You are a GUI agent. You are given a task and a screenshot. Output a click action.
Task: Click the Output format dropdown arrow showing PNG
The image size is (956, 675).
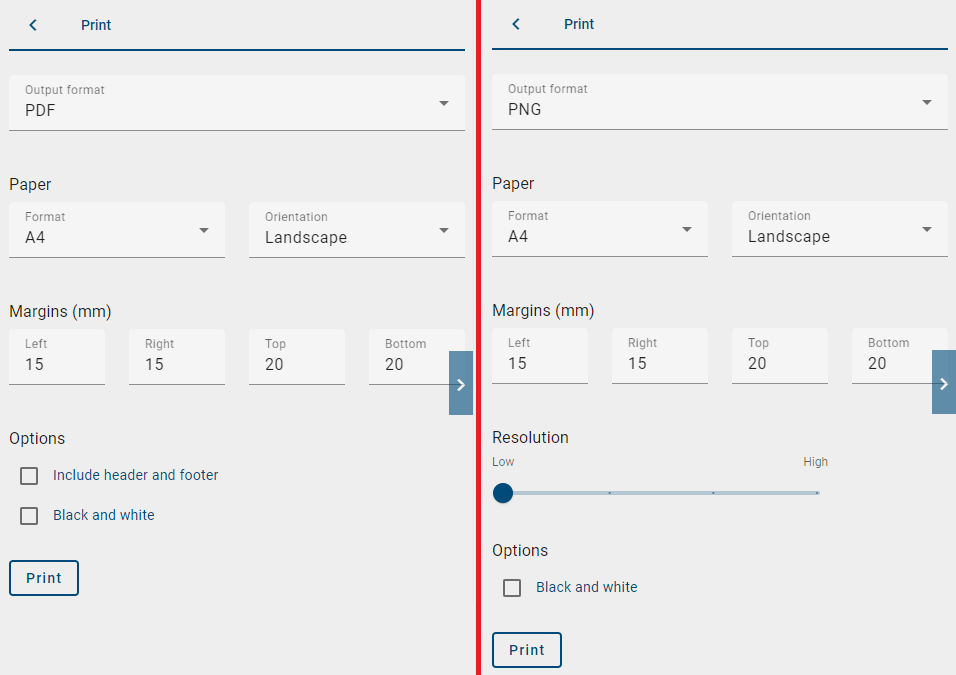(x=926, y=102)
